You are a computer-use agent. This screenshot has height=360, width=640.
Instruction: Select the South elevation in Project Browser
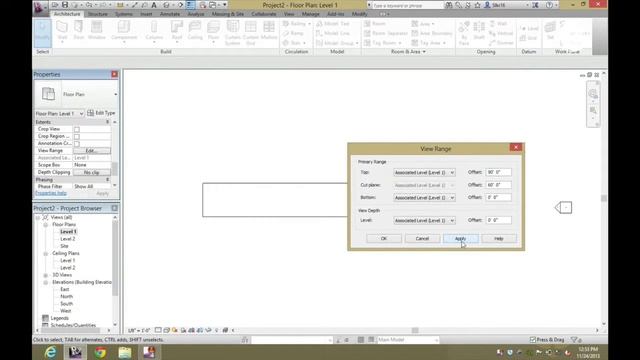66,304
